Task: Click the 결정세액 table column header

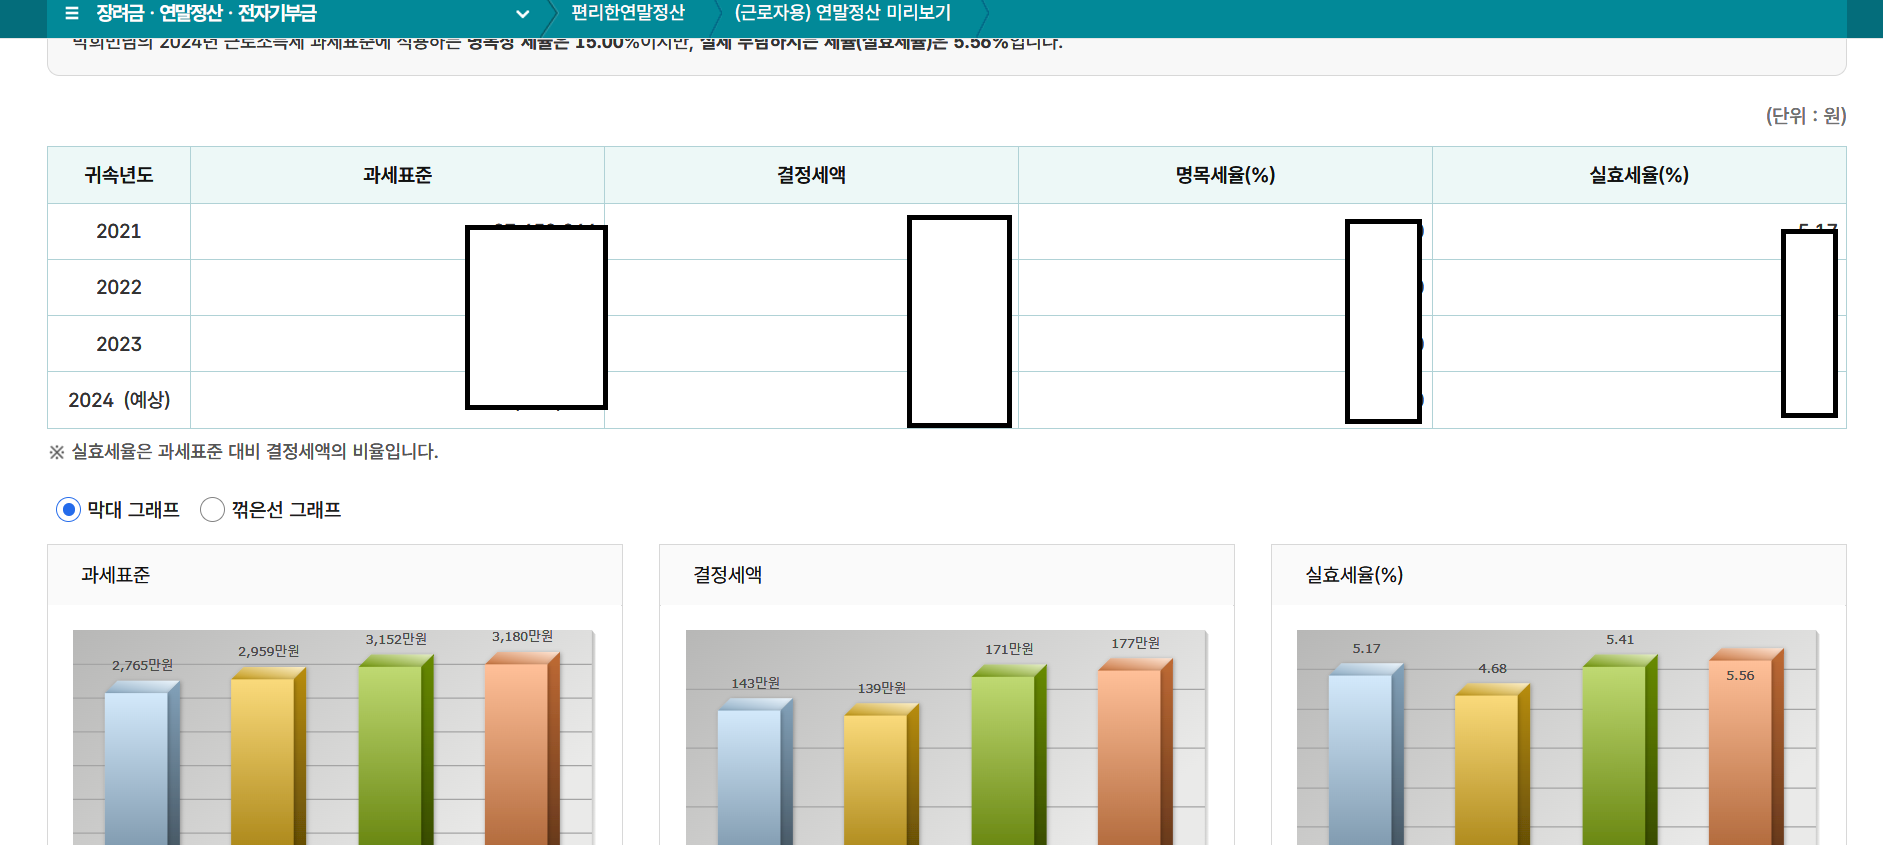Action: tap(811, 175)
